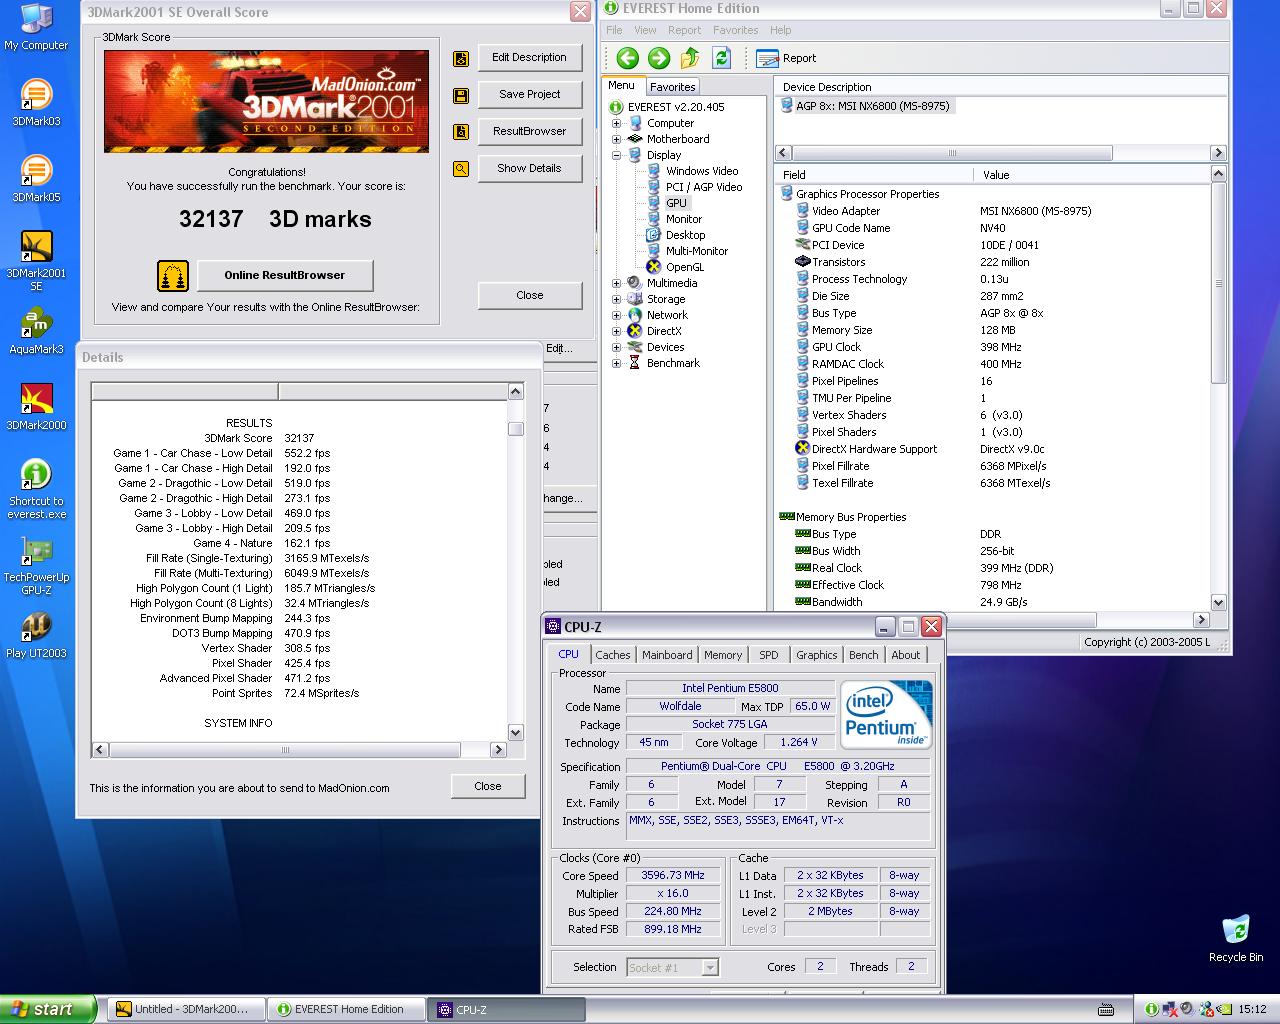This screenshot has width=1280, height=1024.
Task: Click the ResultBrowser button
Action: coord(529,132)
